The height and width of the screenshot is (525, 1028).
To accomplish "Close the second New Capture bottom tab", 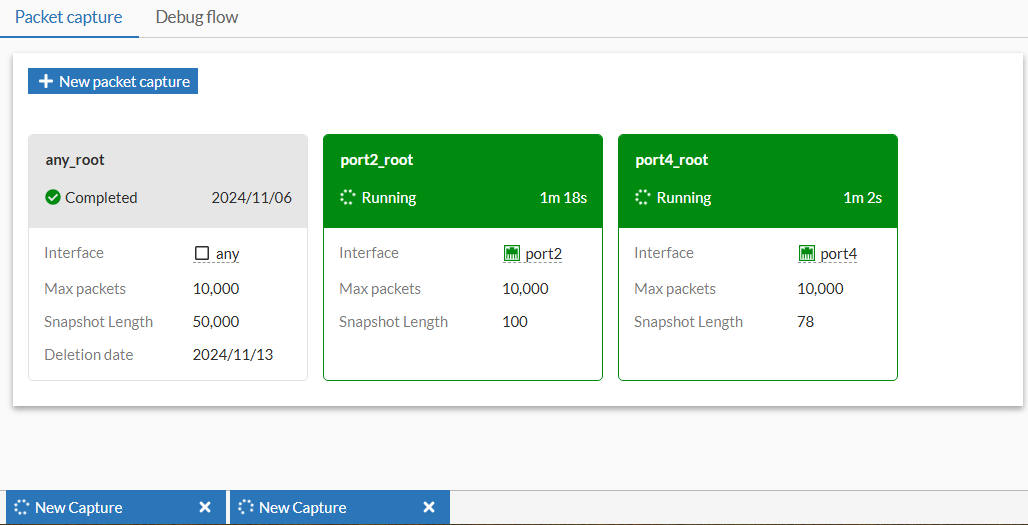I will pyautogui.click(x=429, y=508).
